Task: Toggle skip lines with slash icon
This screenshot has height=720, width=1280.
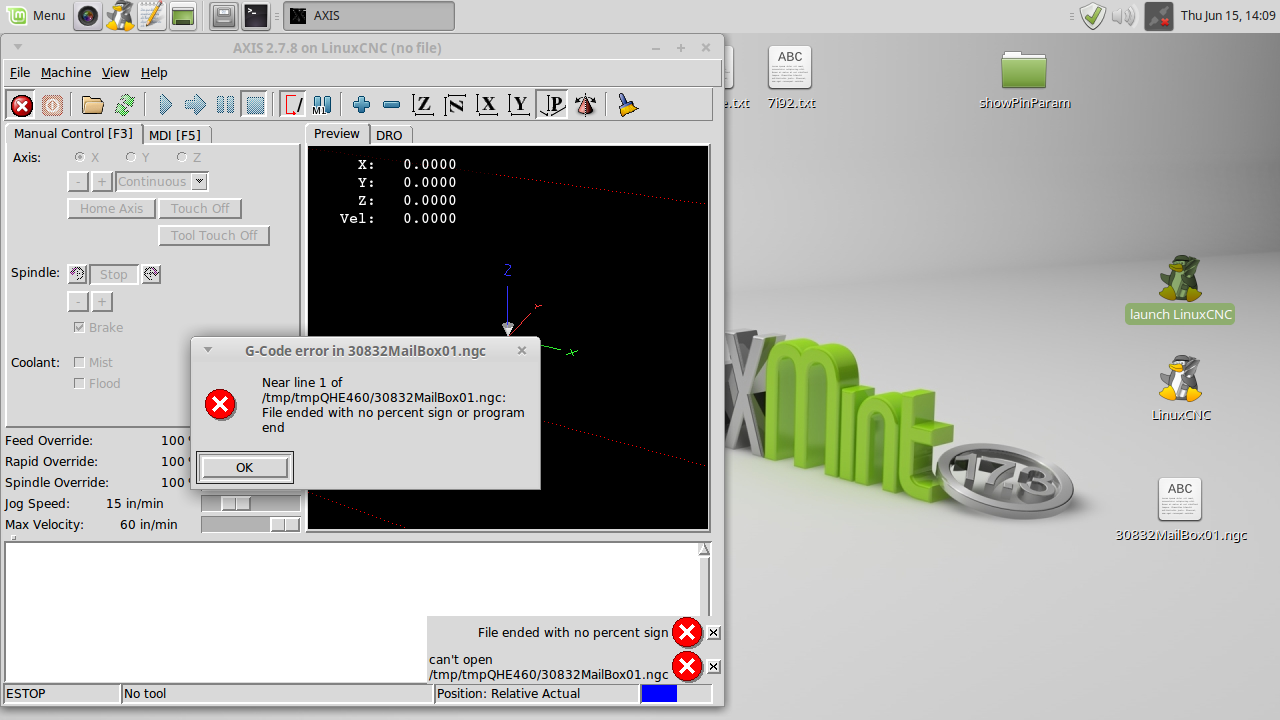Action: [x=293, y=105]
